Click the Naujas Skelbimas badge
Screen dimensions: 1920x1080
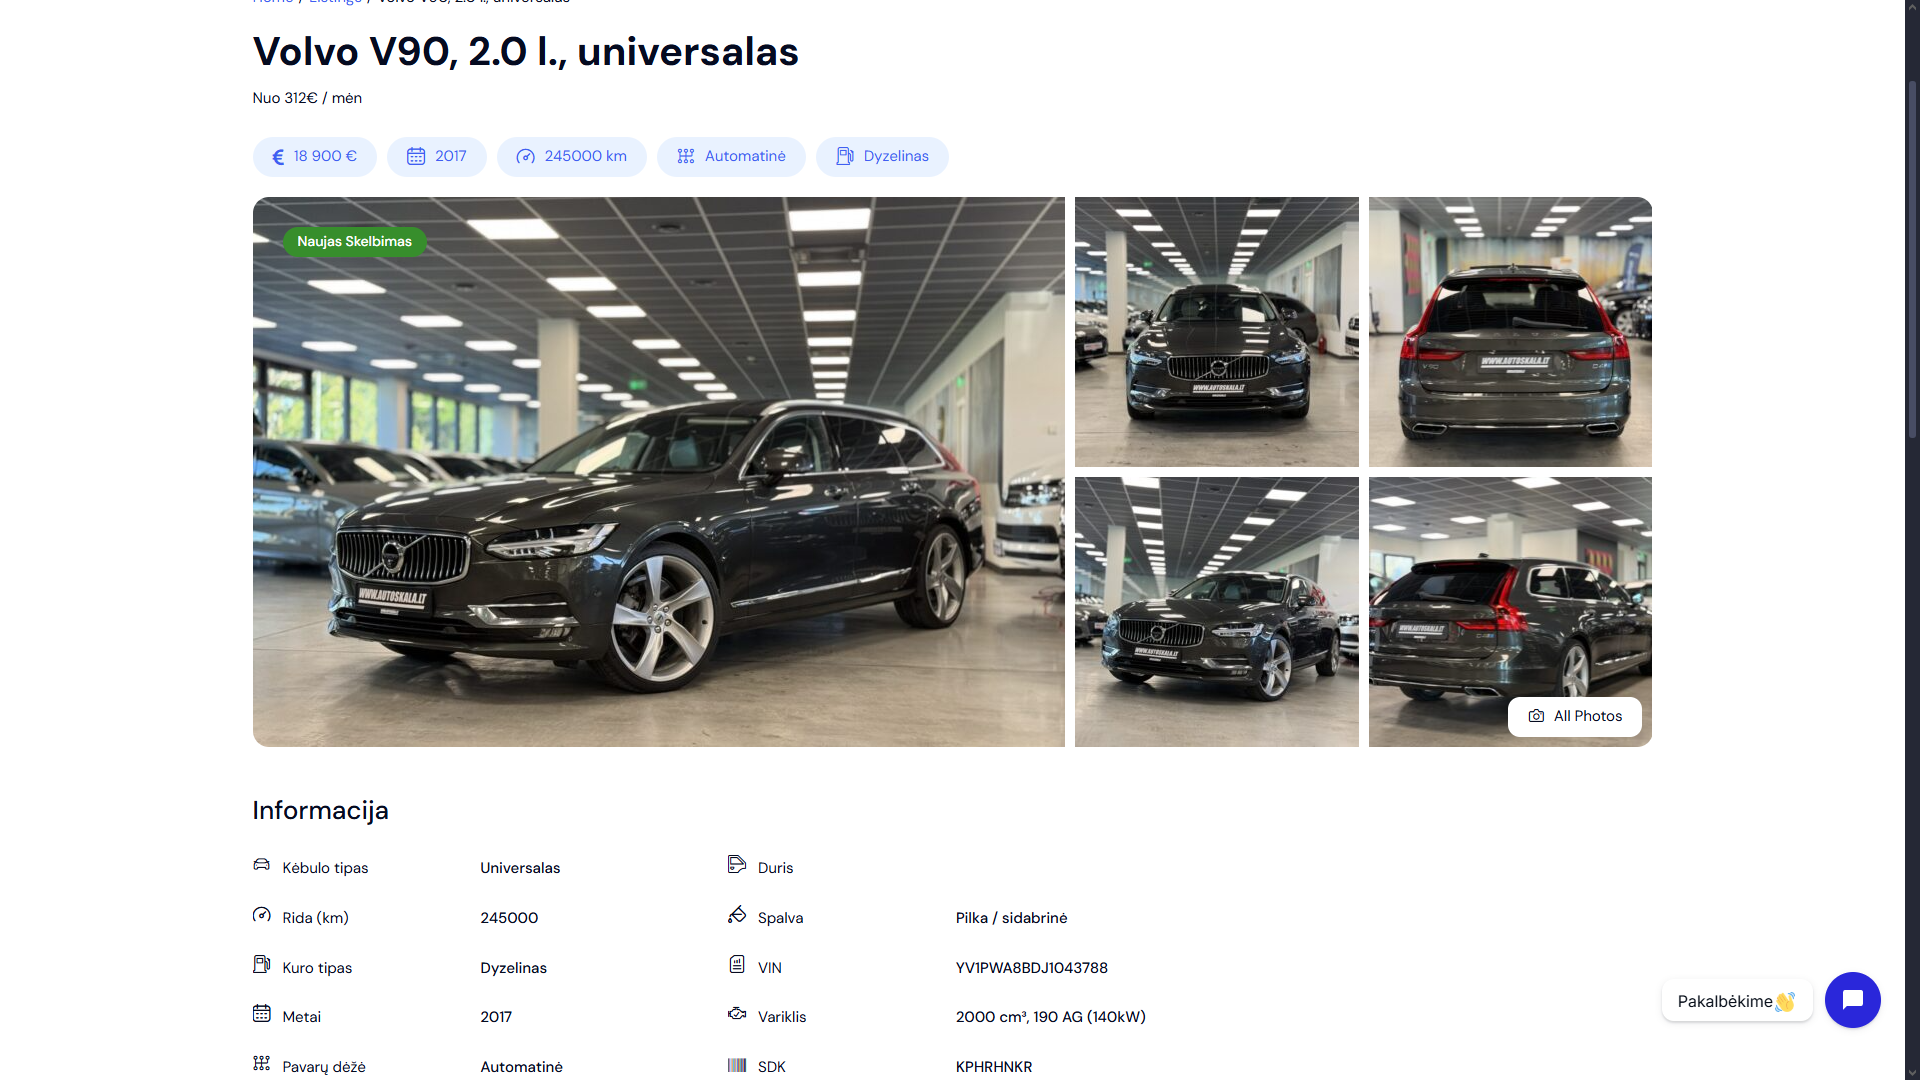(355, 242)
